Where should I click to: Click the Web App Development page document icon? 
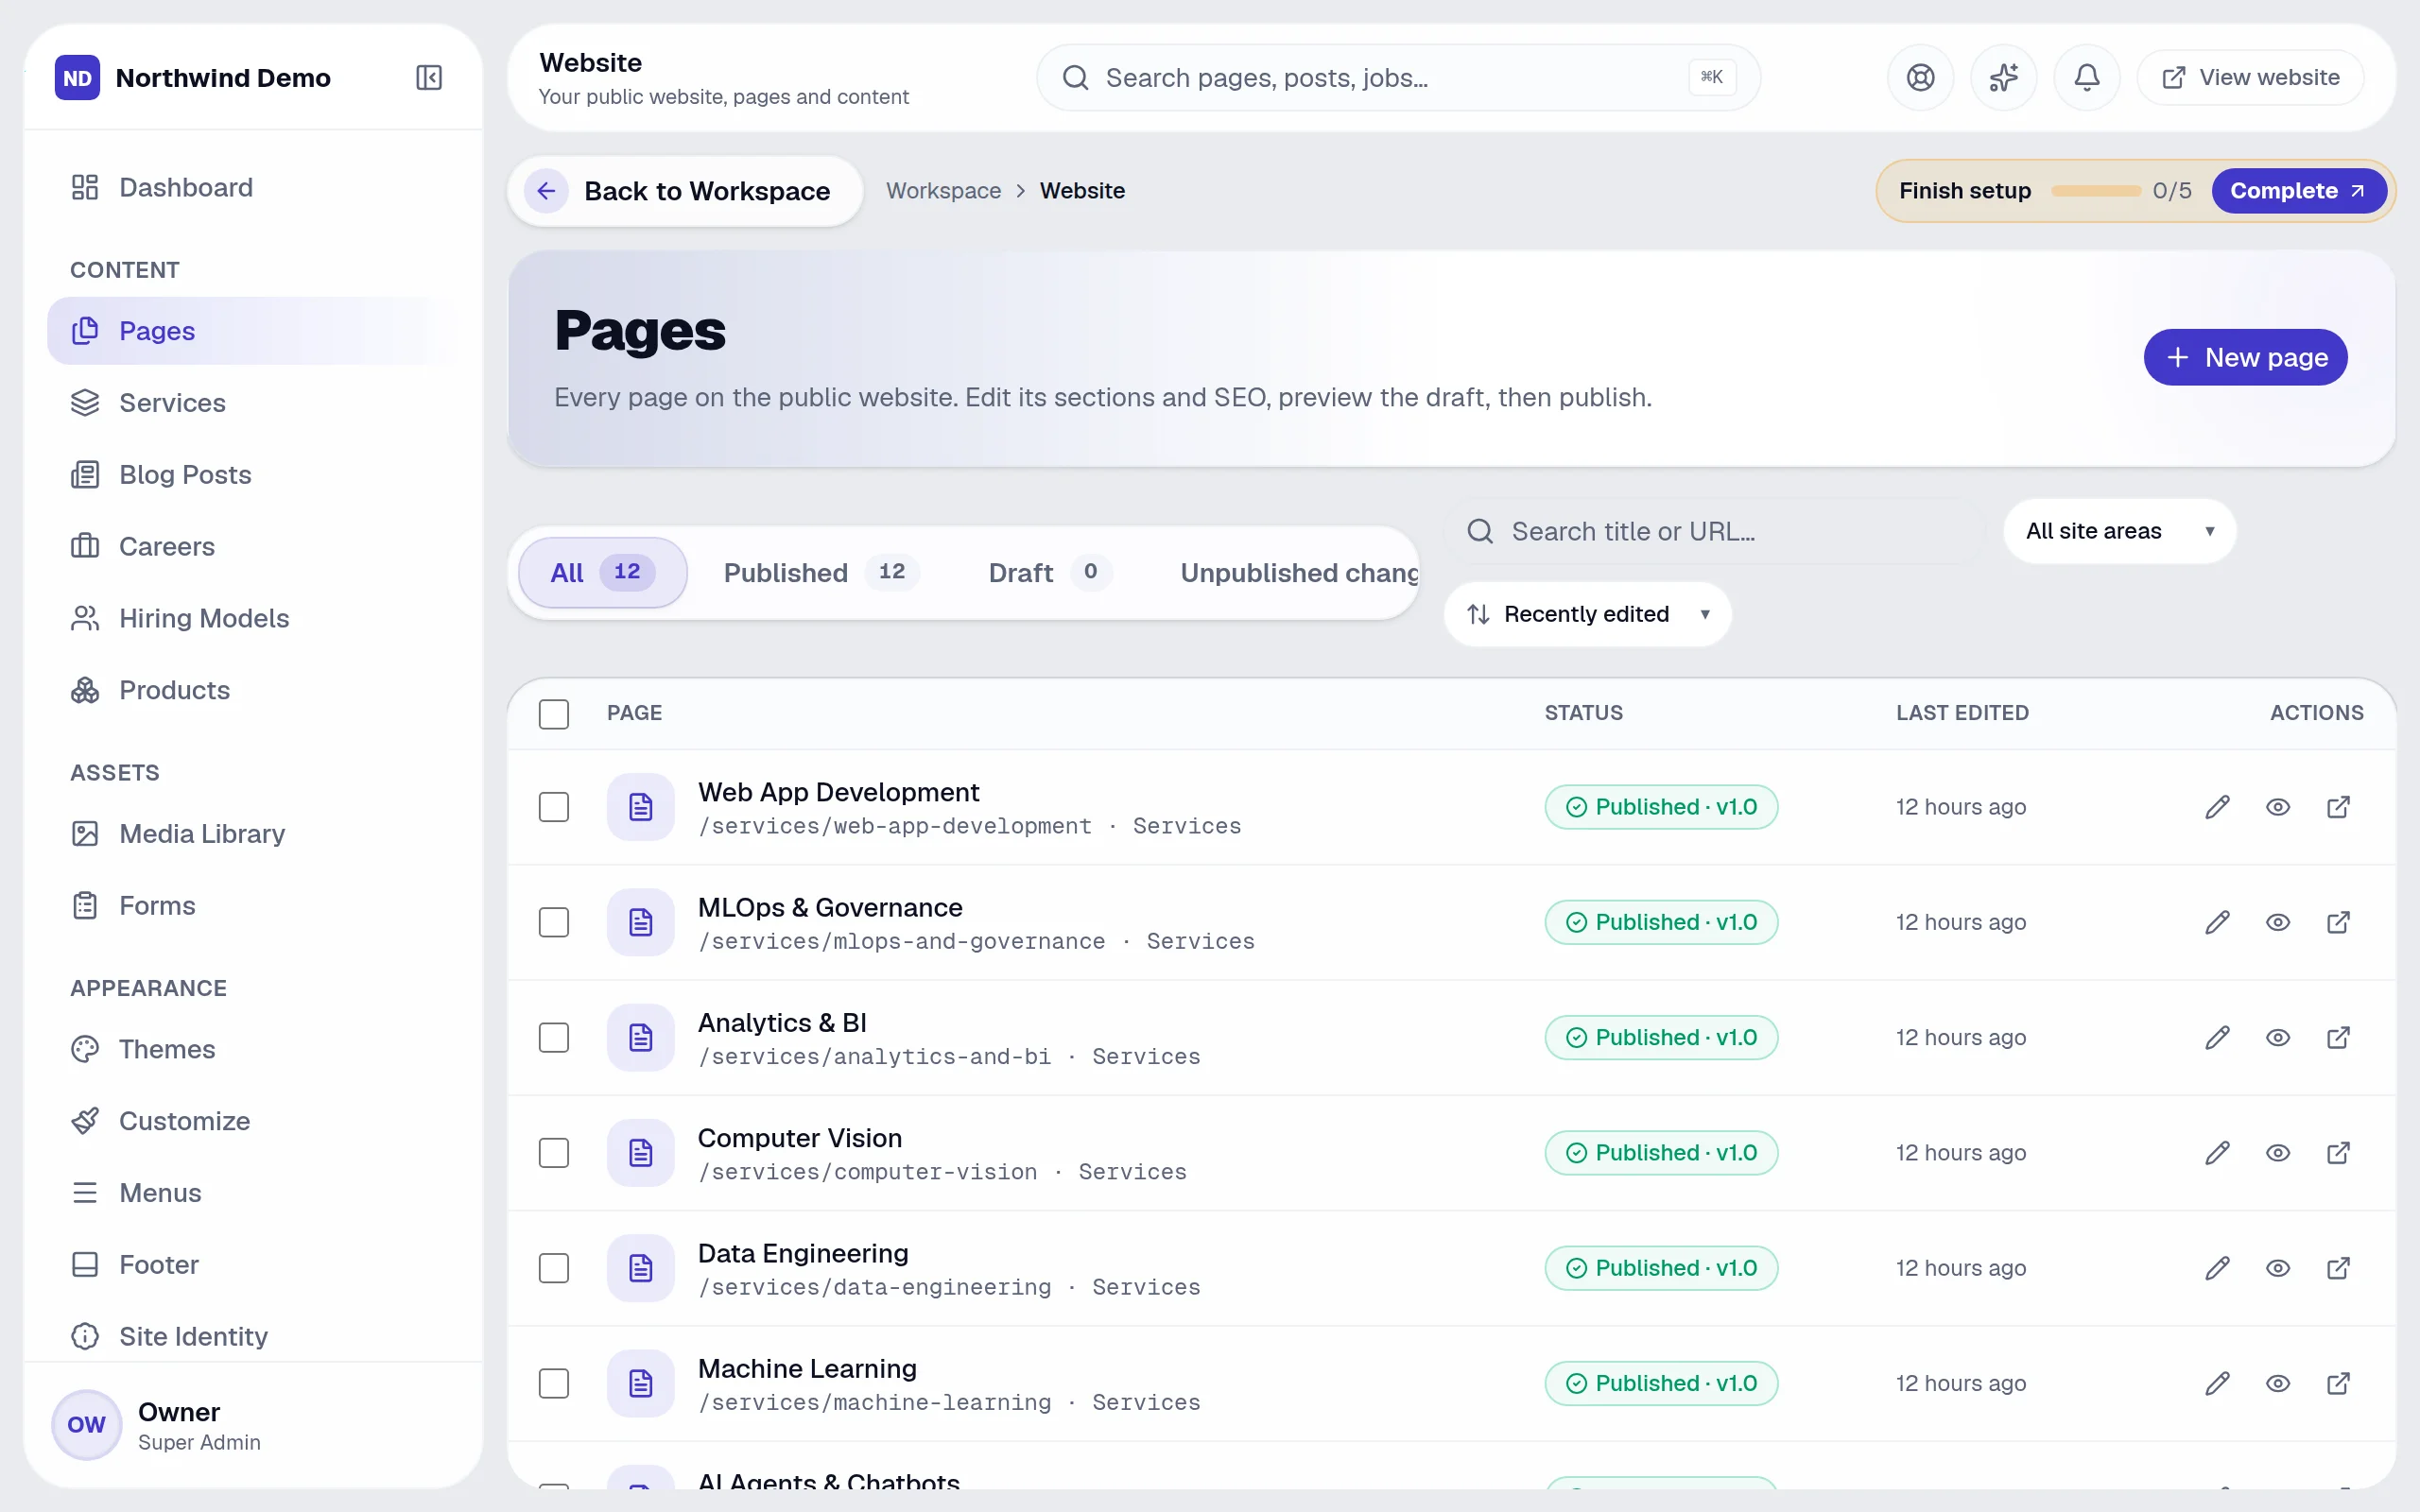[x=640, y=807]
